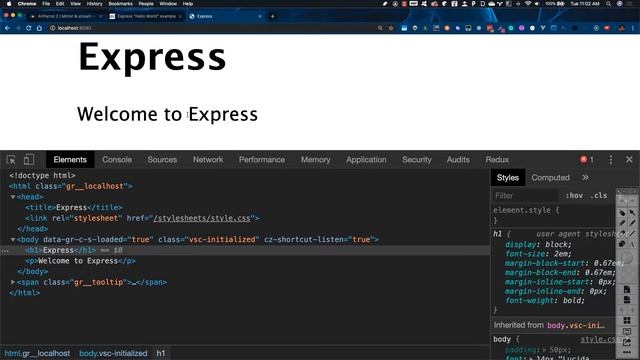Collapse the body element in the DOM tree
The width and height of the screenshot is (640, 360).
[13, 240]
